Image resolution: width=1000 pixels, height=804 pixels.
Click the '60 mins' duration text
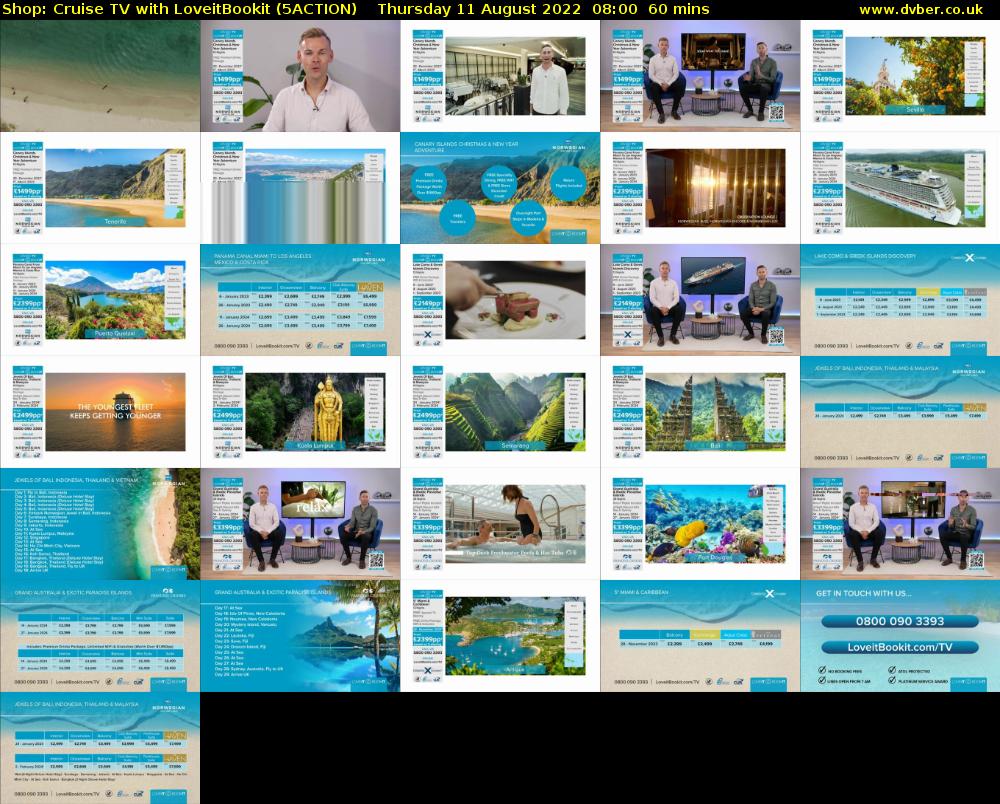pyautogui.click(x=679, y=10)
